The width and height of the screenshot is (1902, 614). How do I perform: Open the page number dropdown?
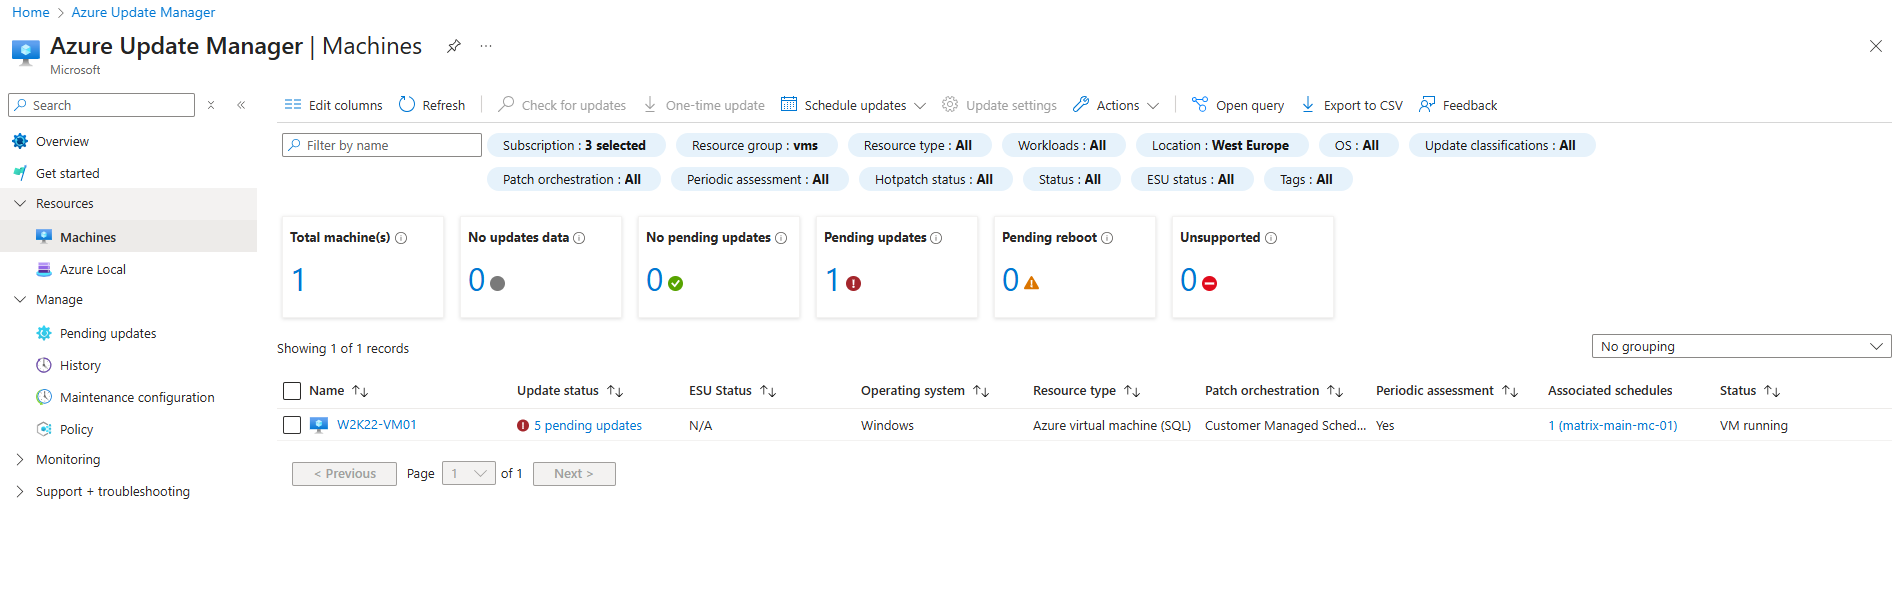pyautogui.click(x=469, y=474)
